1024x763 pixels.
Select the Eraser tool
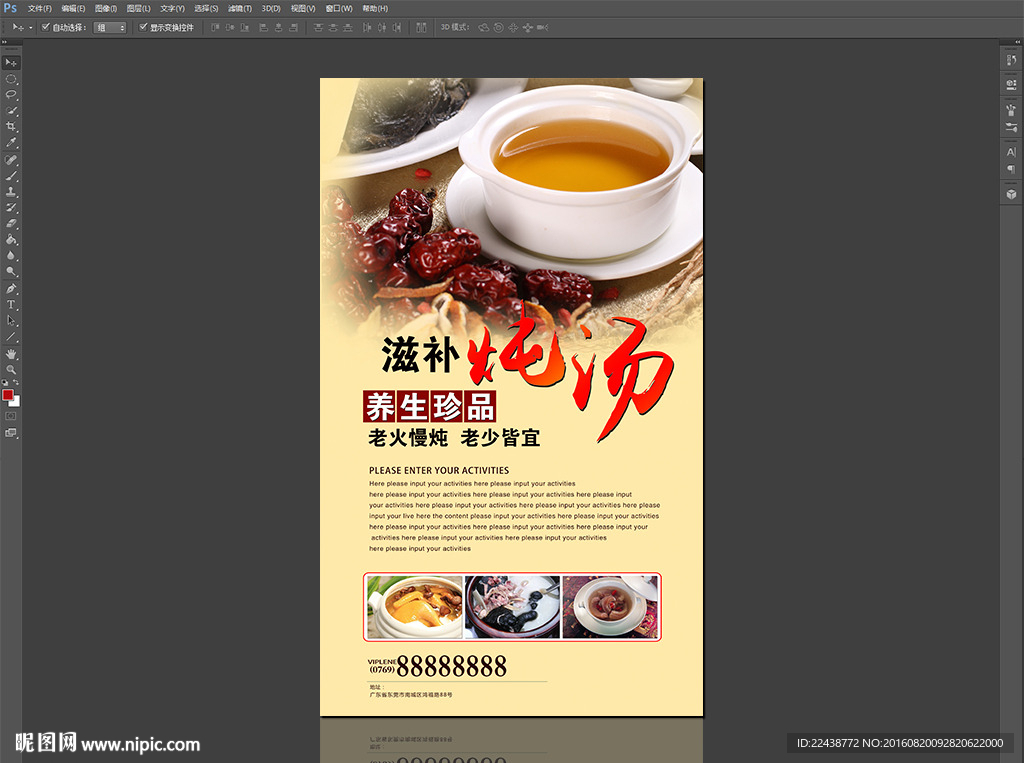(11, 223)
